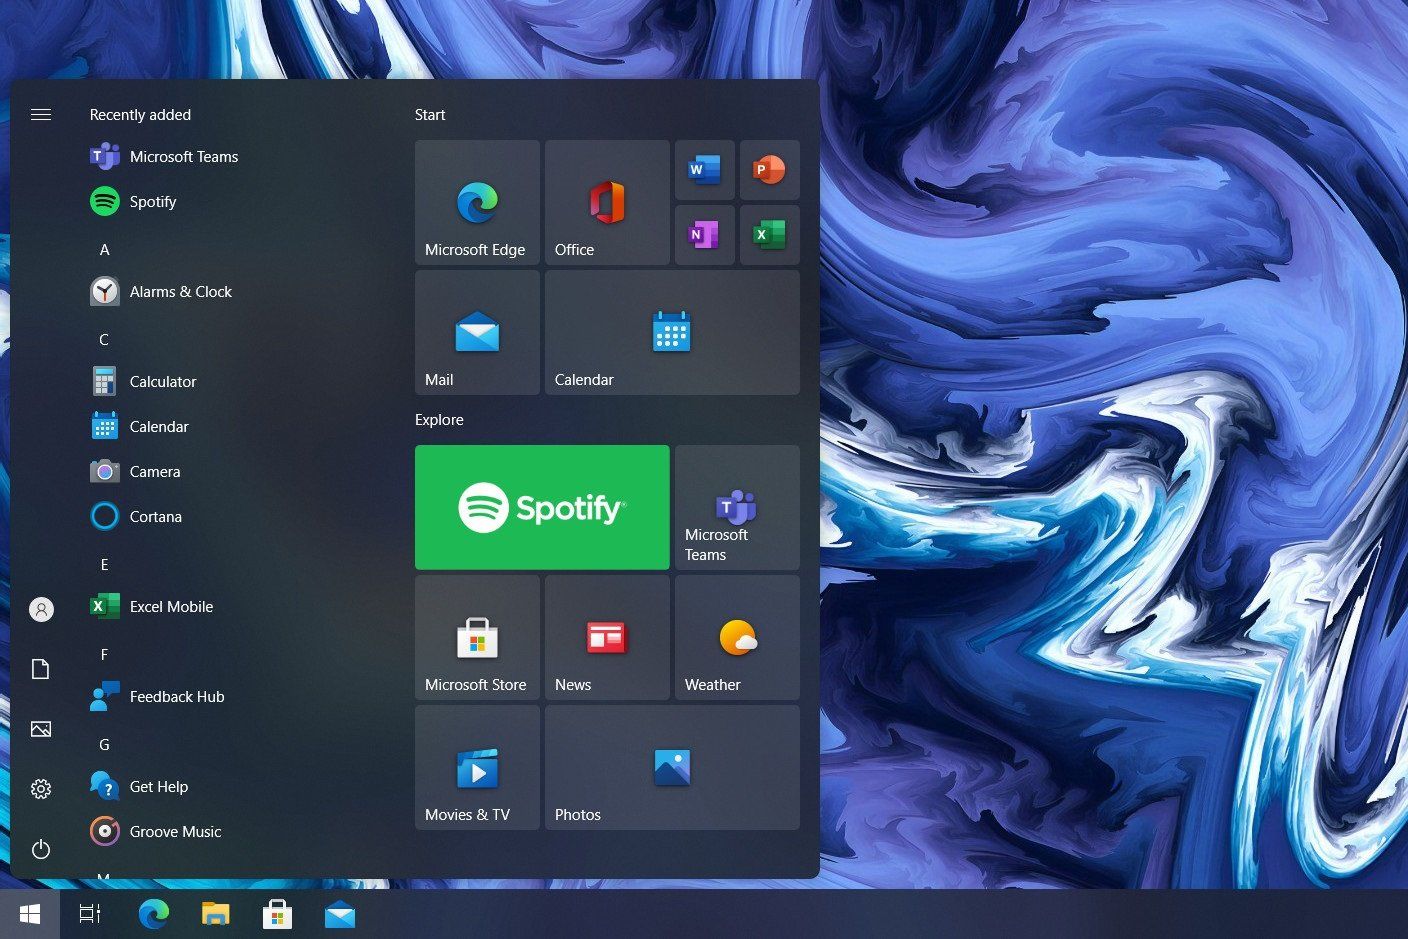Image resolution: width=1408 pixels, height=939 pixels.
Task: Expand the hamburger menu in the sidebar
Action: click(41, 114)
